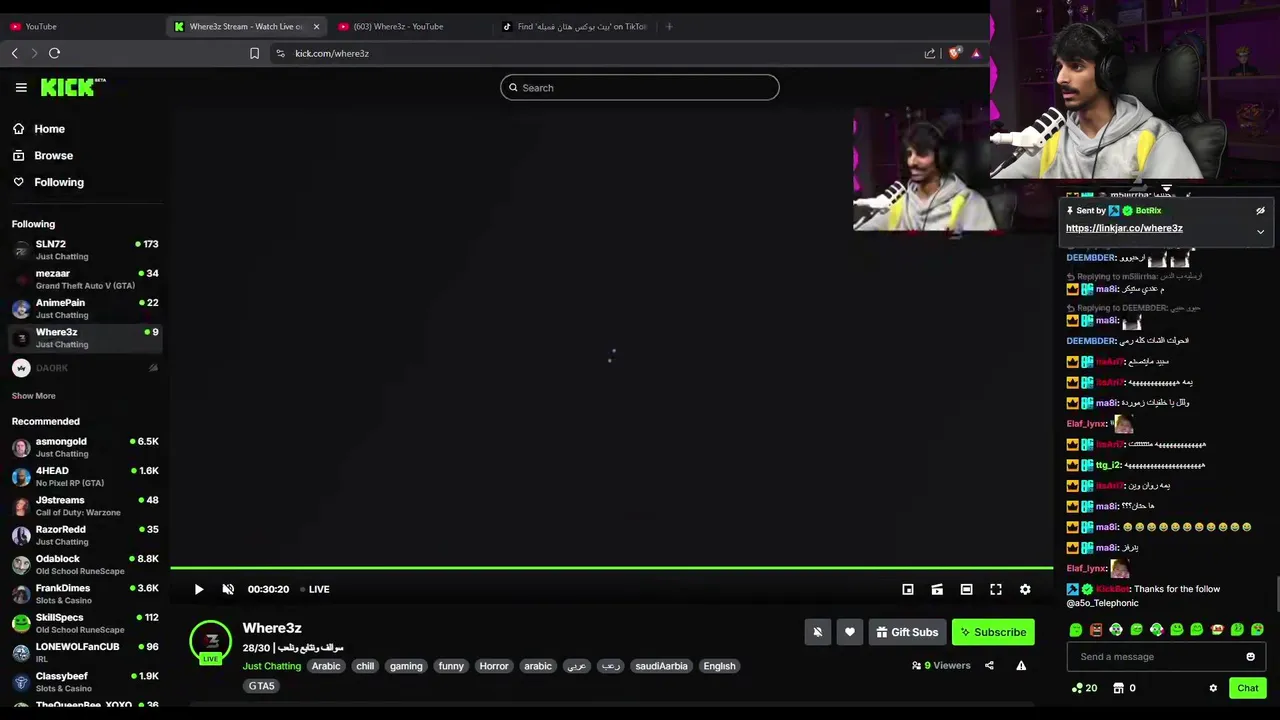Image resolution: width=1280 pixels, height=720 pixels.
Task: Open the browser share page icon
Action: (x=930, y=53)
